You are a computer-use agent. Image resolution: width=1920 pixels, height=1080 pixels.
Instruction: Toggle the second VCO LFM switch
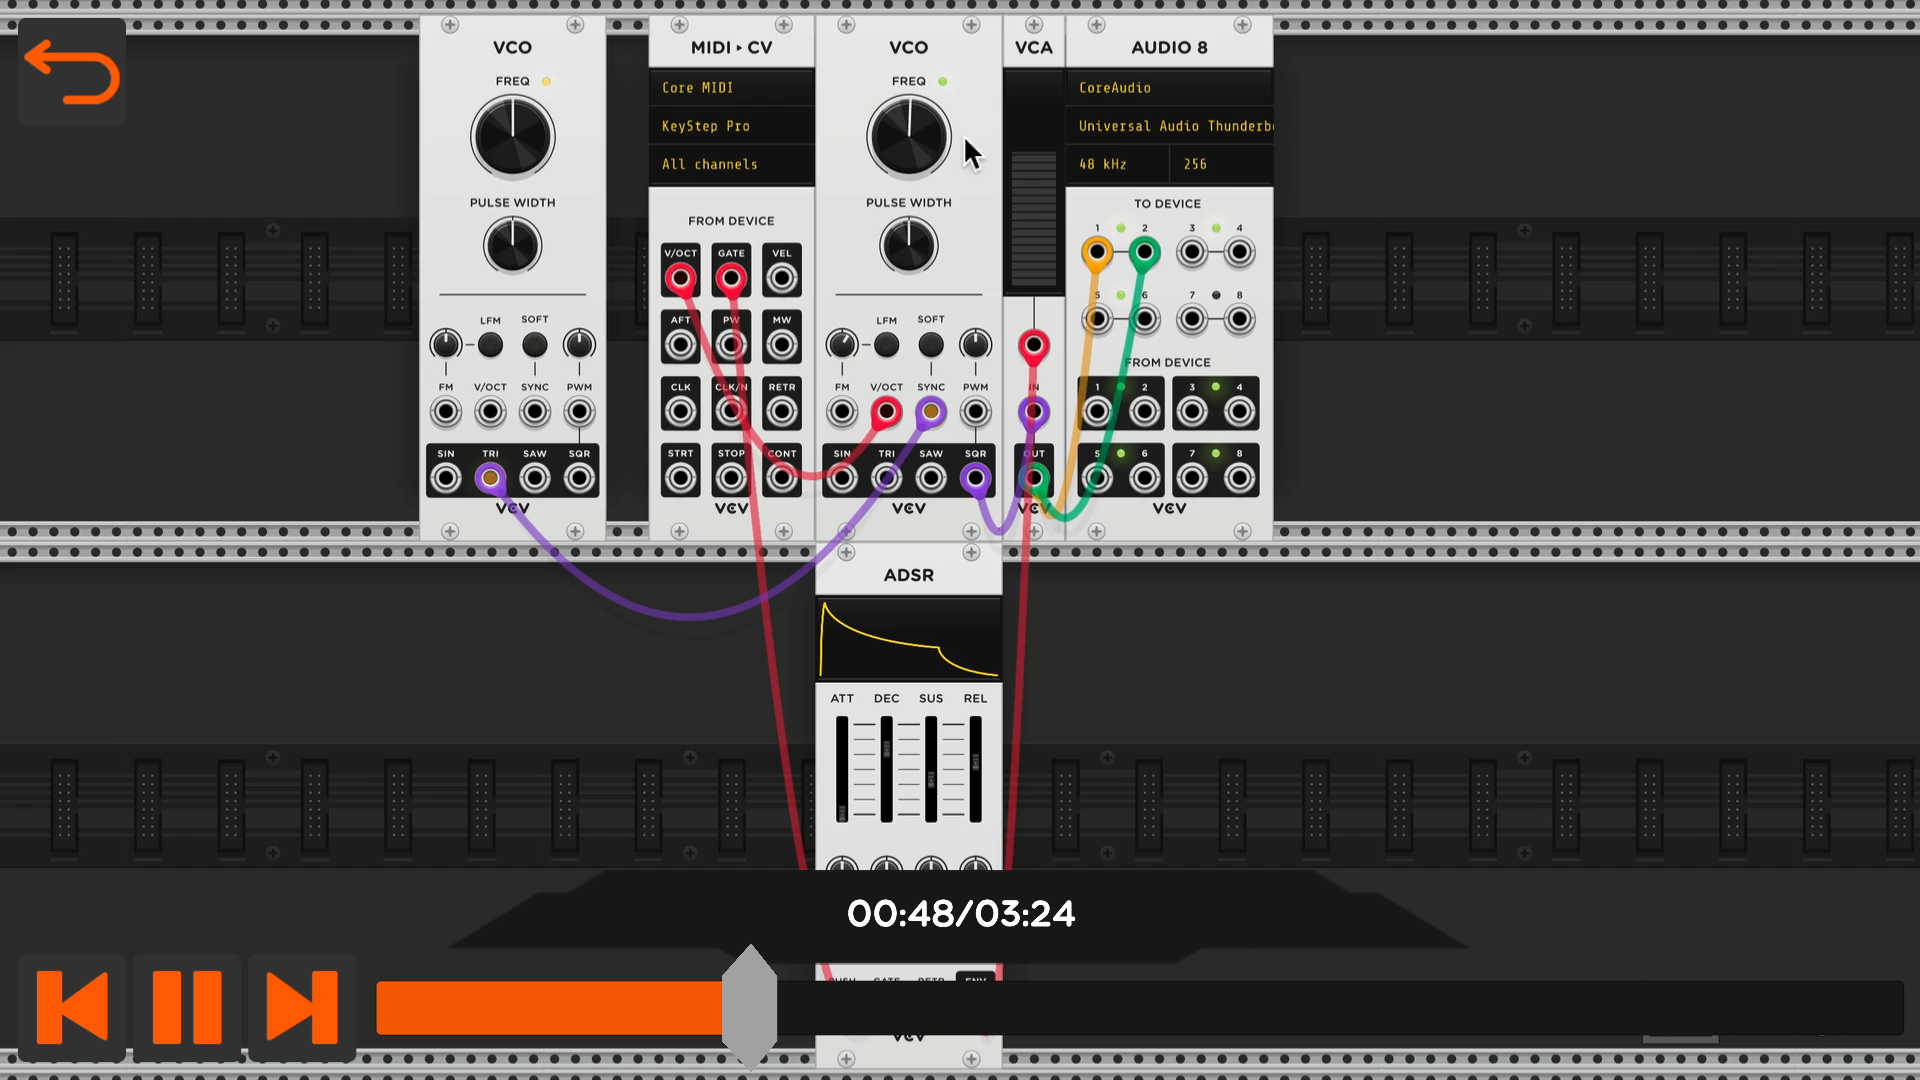click(x=886, y=345)
